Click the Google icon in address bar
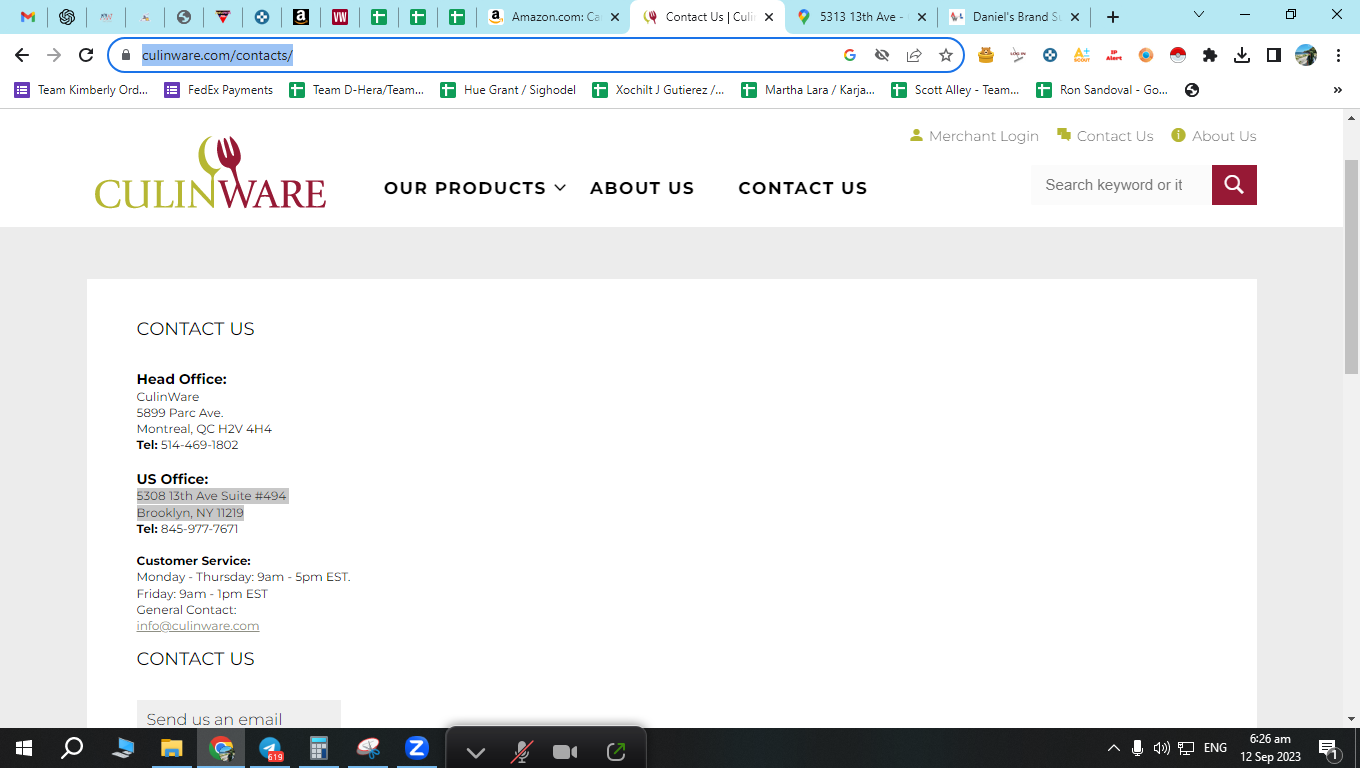 click(x=850, y=55)
